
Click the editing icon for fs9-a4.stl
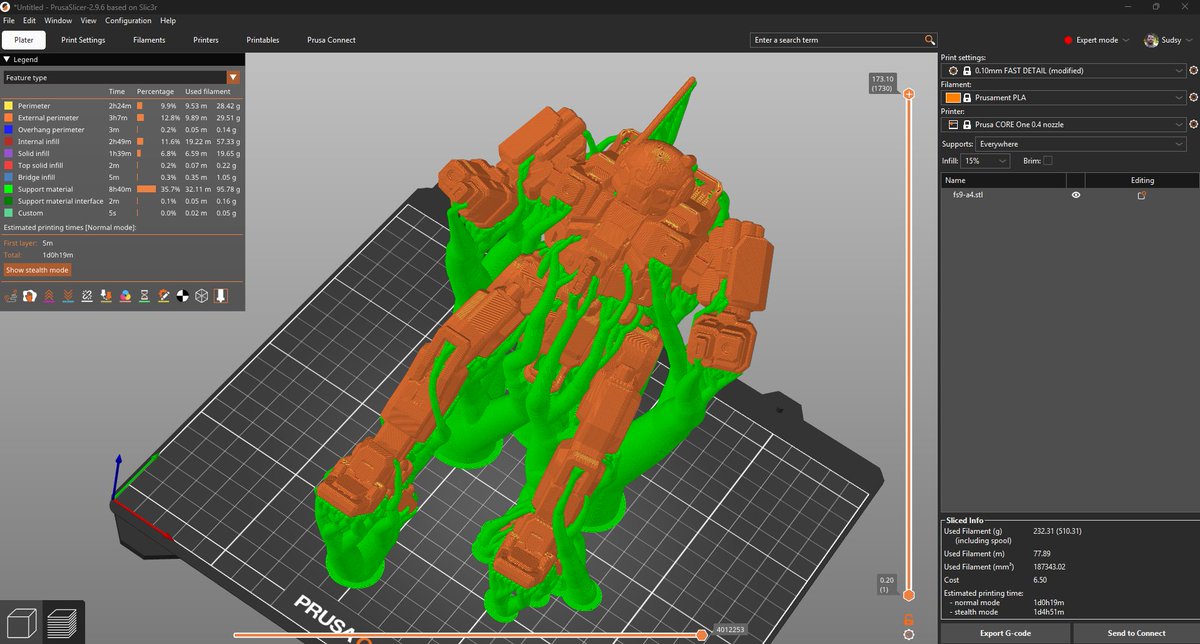click(1142, 196)
